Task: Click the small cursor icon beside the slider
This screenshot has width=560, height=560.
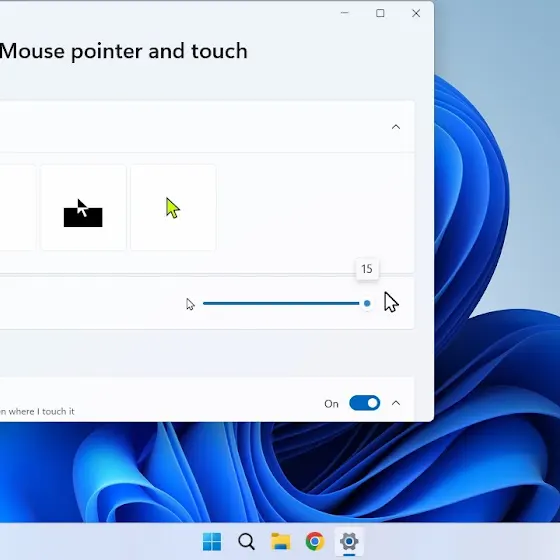Action: pyautogui.click(x=190, y=304)
